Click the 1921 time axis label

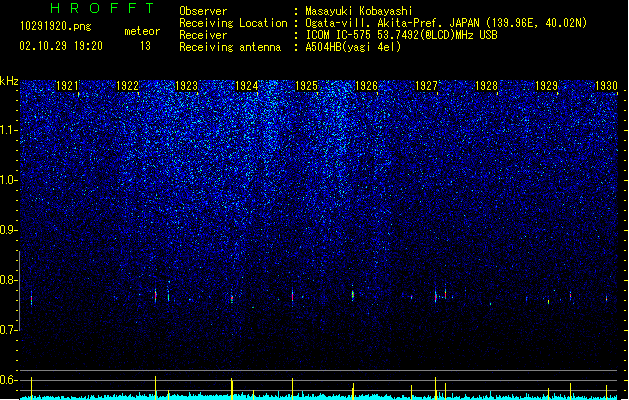(x=67, y=86)
